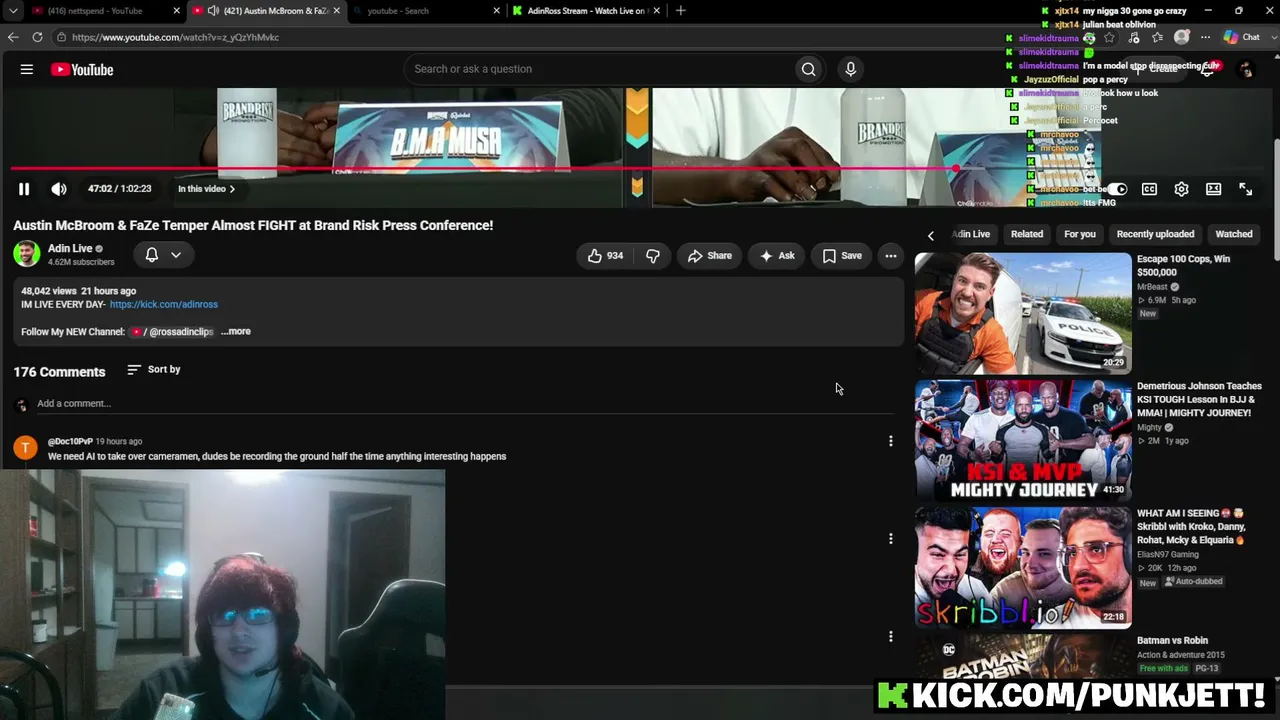Mute the video volume
The width and height of the screenshot is (1280, 720).
59,189
